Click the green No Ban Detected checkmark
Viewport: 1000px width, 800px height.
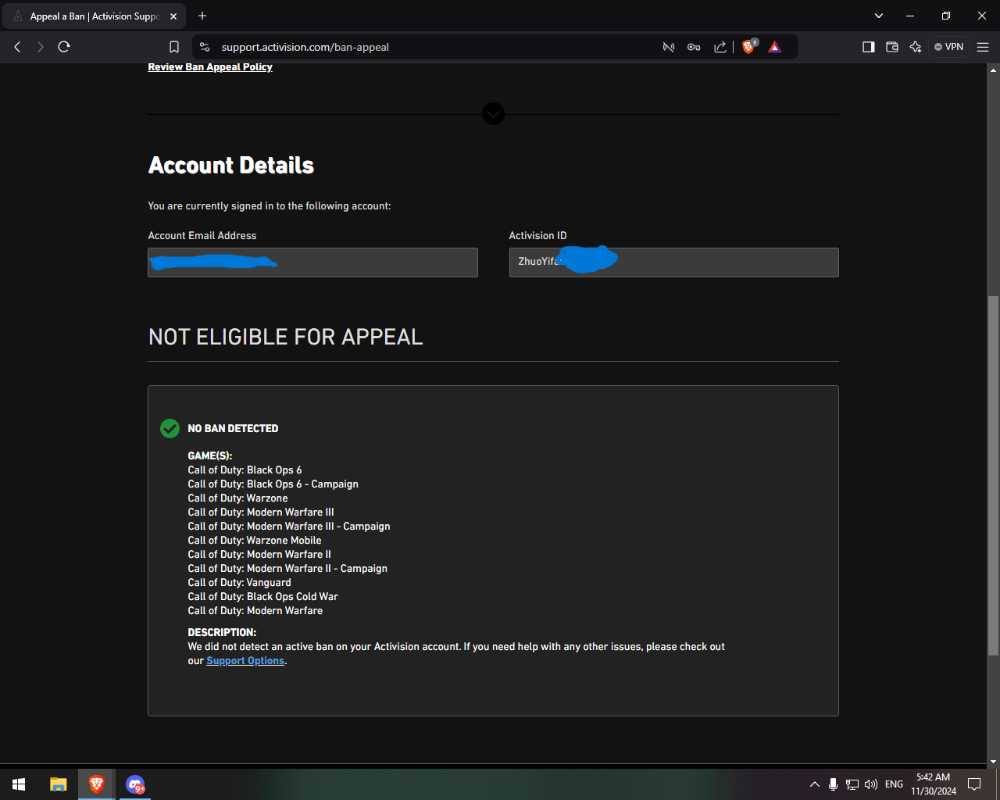coord(170,428)
